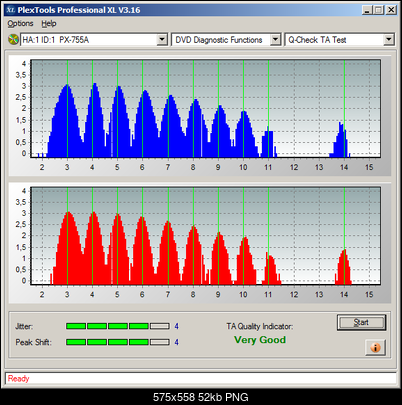
Task: Open the Options menu
Action: coord(20,24)
